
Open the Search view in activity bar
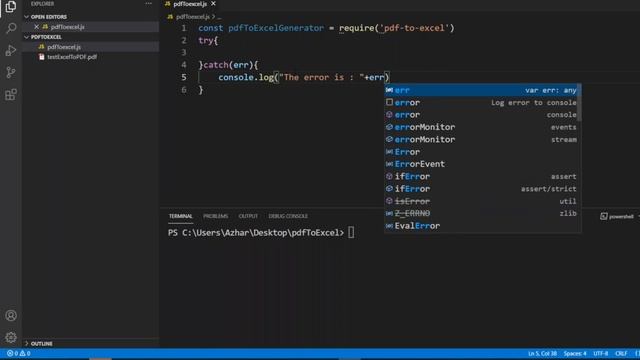click(x=11, y=28)
